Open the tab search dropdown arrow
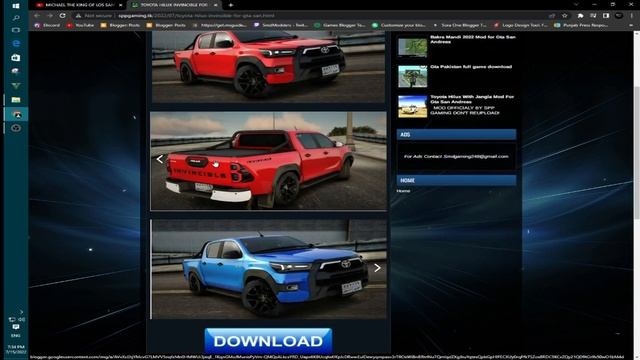640x360 pixels. pos(576,4)
